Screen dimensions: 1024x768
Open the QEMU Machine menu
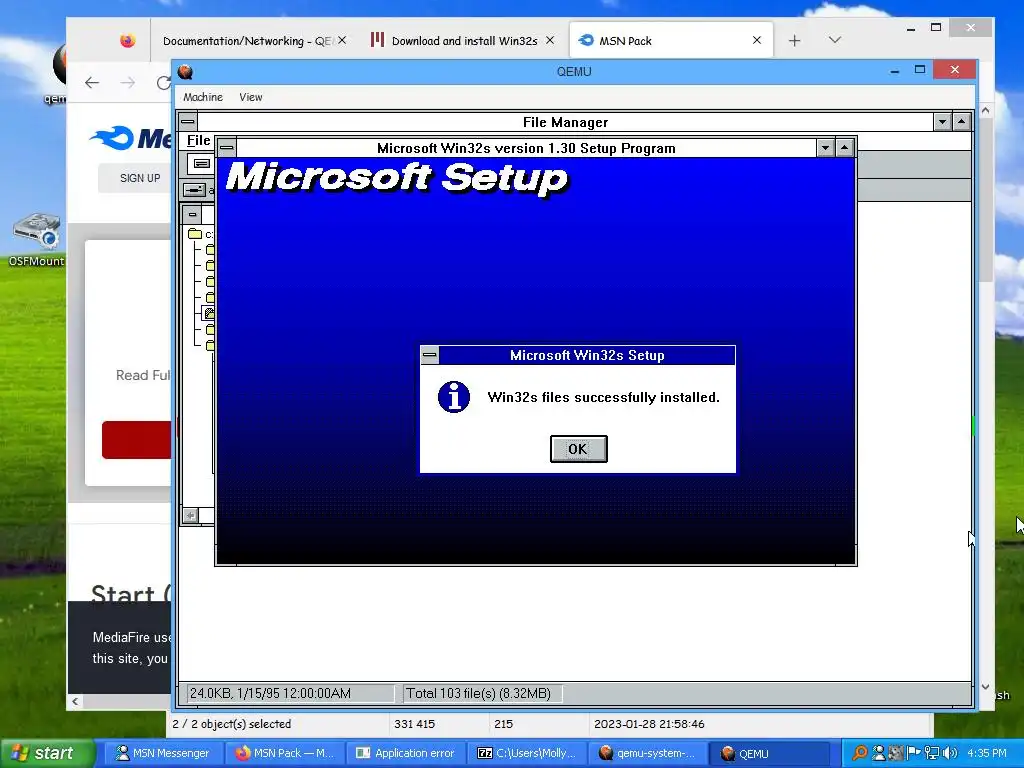pos(202,97)
